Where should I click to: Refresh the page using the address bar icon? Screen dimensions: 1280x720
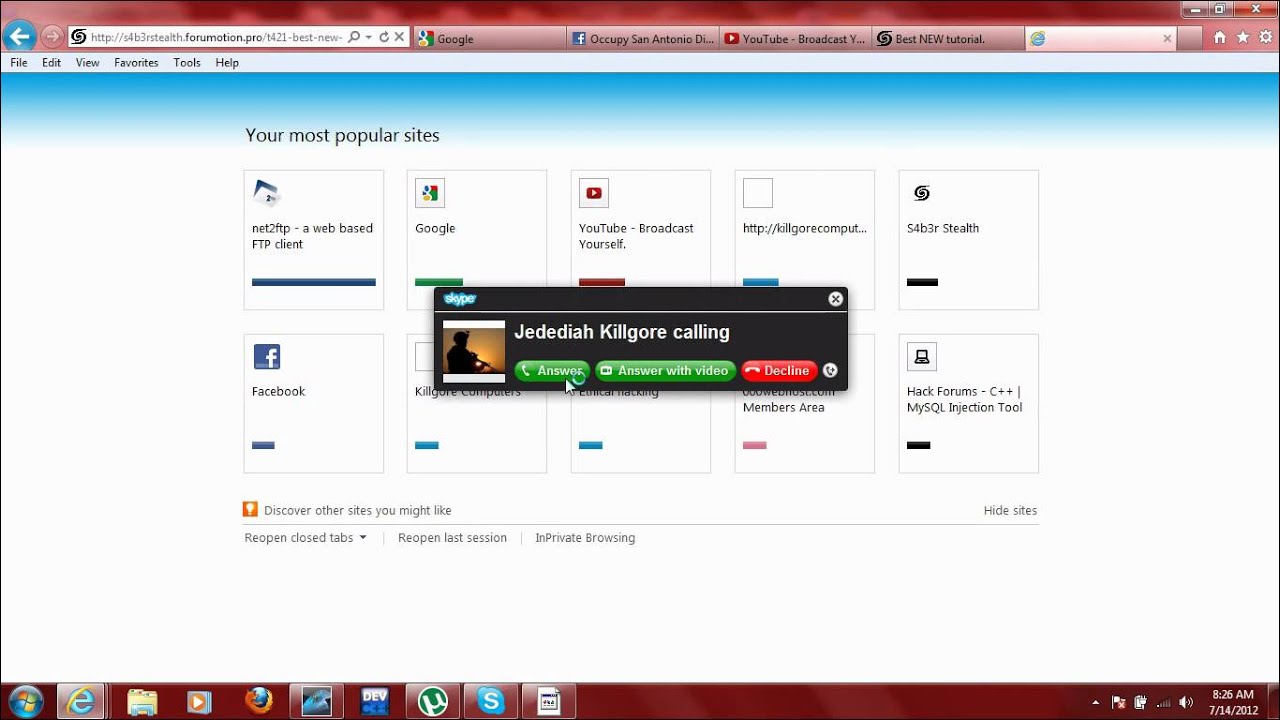(384, 37)
